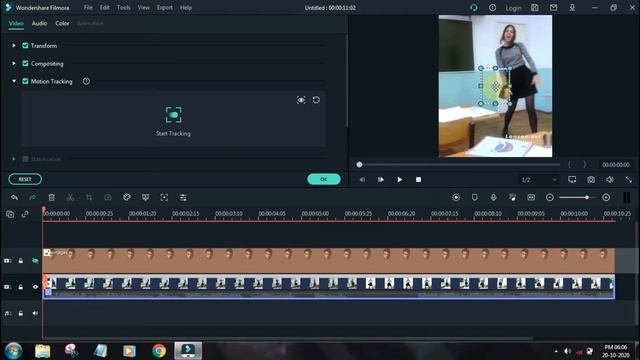The height and width of the screenshot is (360, 640).
Task: Open the File menu
Action: (x=88, y=7)
